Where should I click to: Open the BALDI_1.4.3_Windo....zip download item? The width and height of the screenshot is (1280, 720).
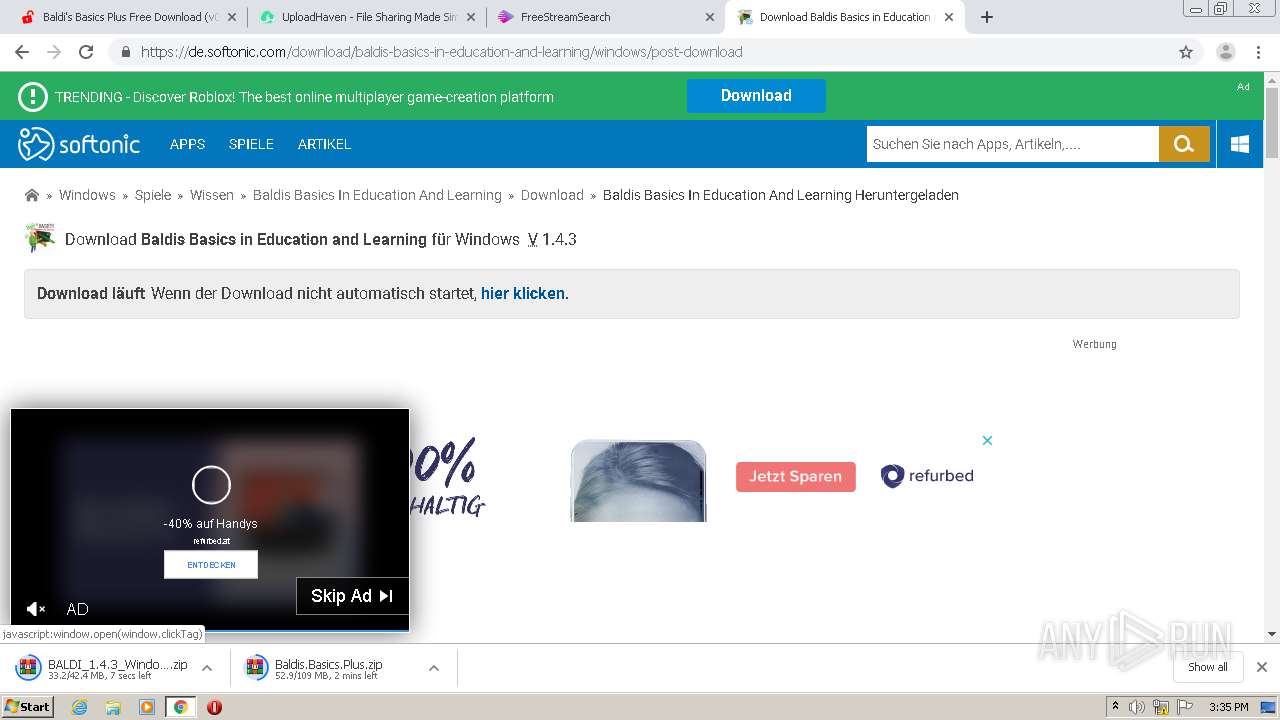point(104,668)
